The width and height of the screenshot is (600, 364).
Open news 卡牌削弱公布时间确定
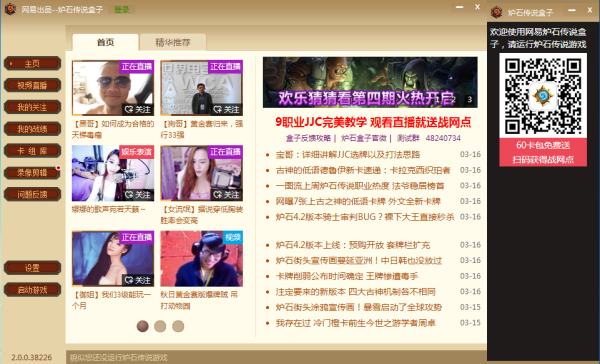pyautogui.click(x=347, y=276)
